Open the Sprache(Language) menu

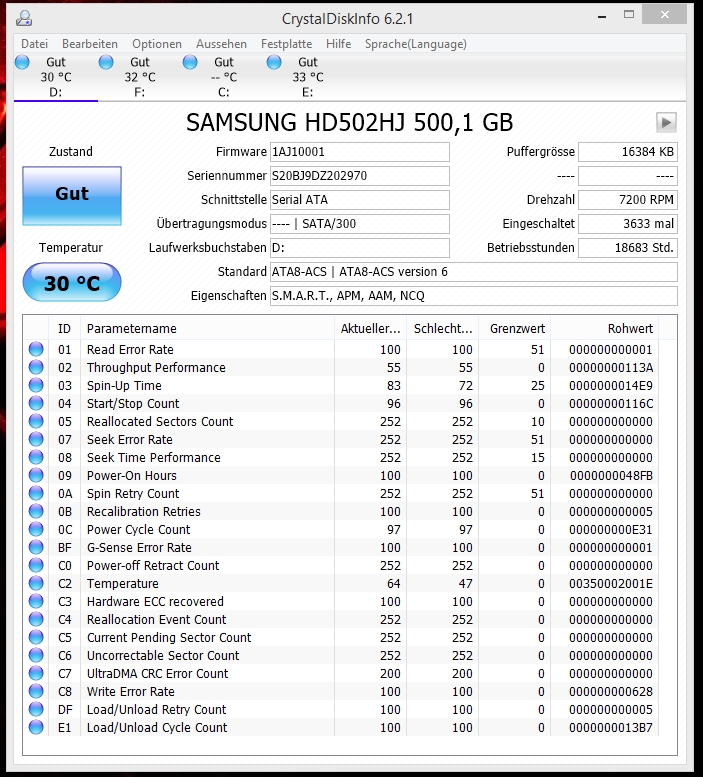click(x=416, y=44)
